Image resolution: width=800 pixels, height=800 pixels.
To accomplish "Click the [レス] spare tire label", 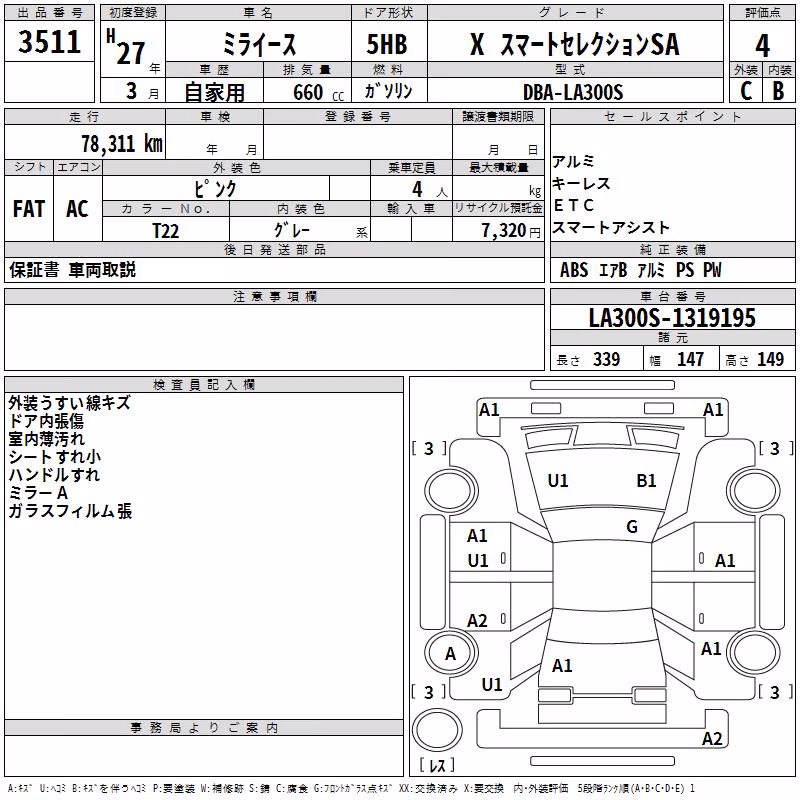I will (x=437, y=765).
